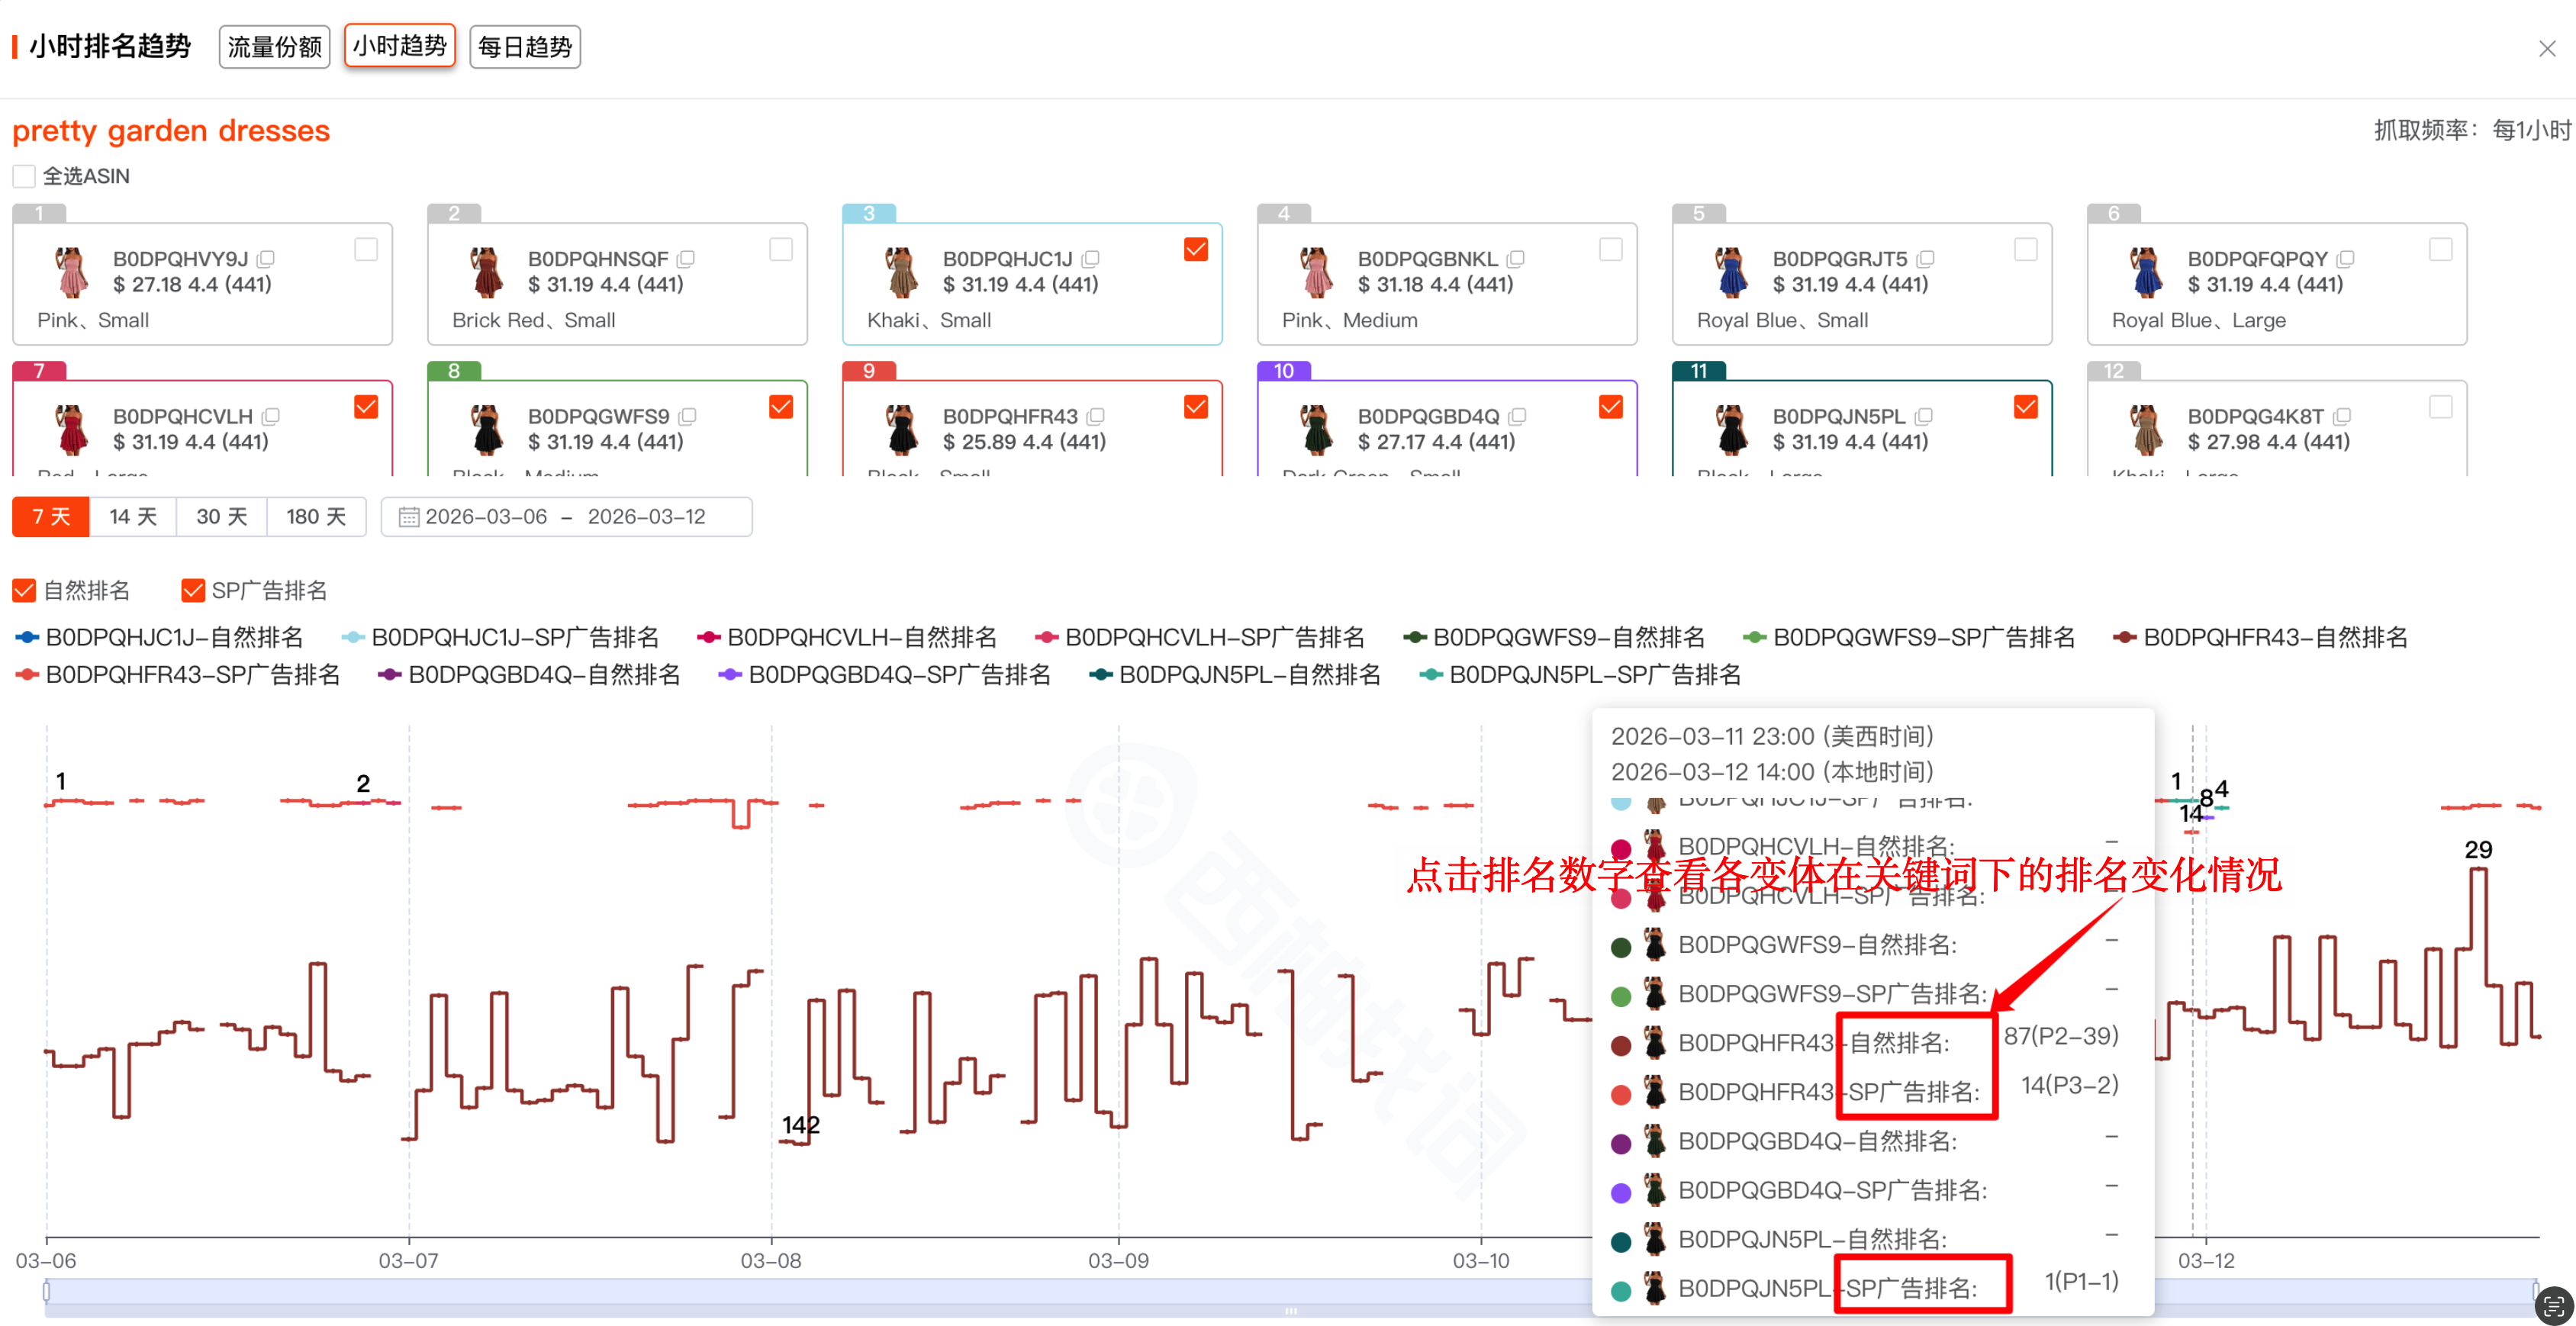This screenshot has height=1326, width=2576.
Task: Click the copy icon beside B0DPQGBNKL
Action: pos(1516,259)
